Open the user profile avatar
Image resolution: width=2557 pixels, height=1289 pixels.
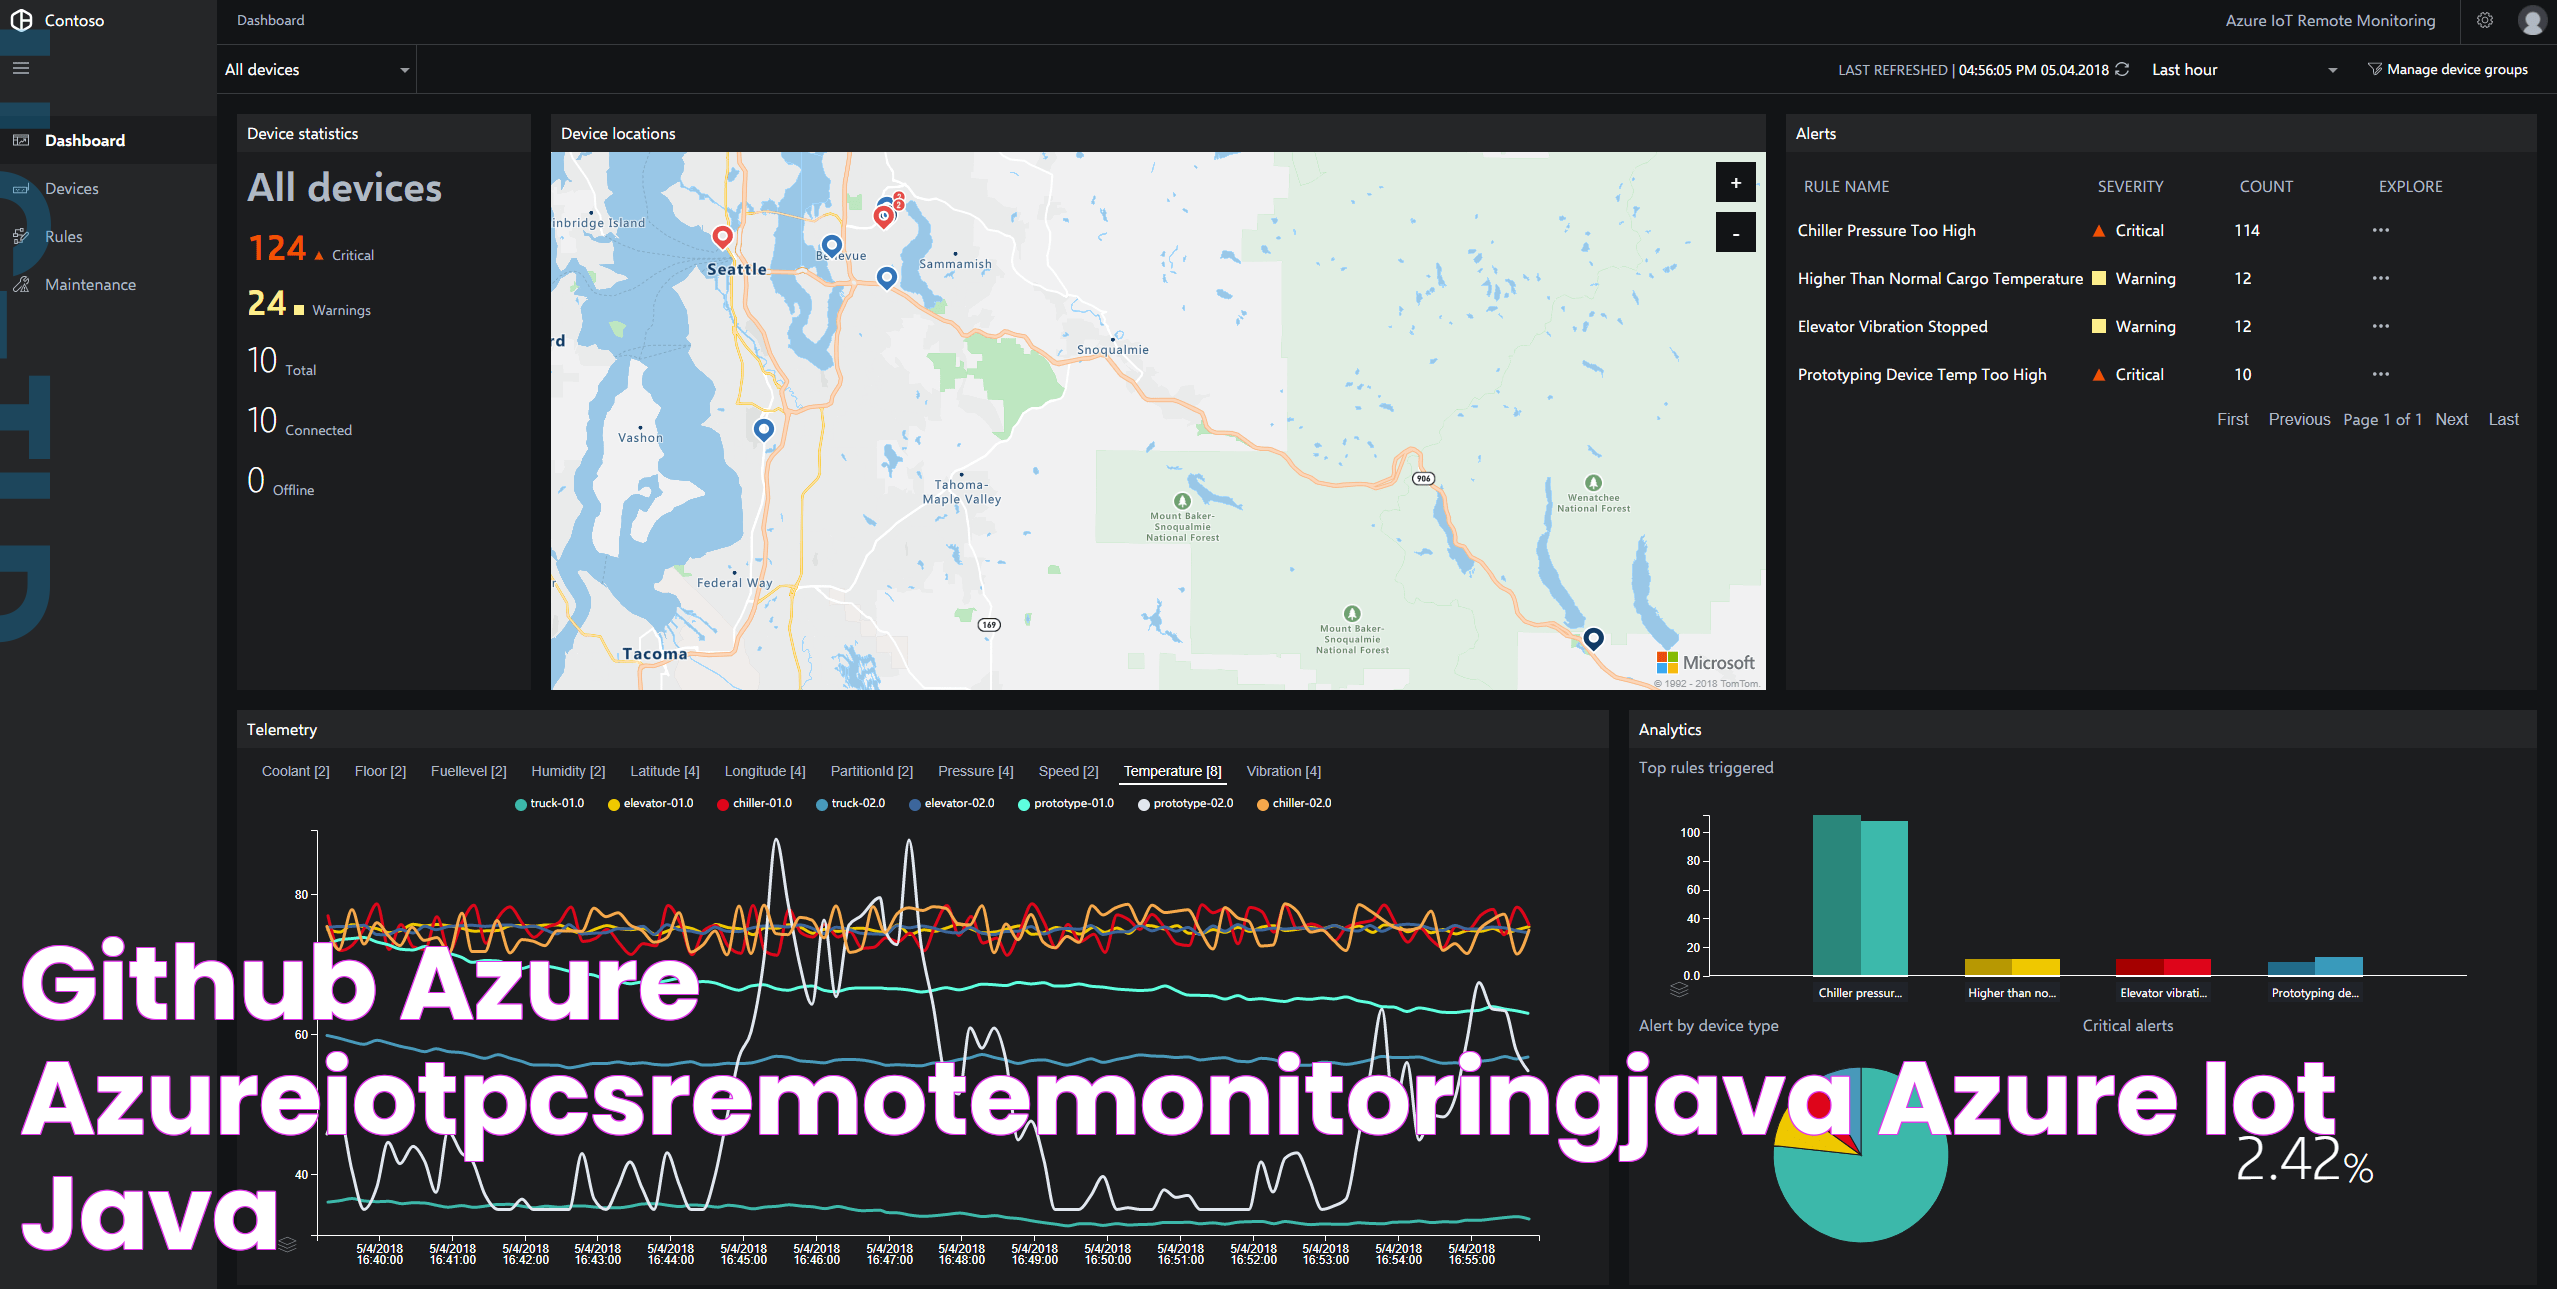coord(2532,20)
